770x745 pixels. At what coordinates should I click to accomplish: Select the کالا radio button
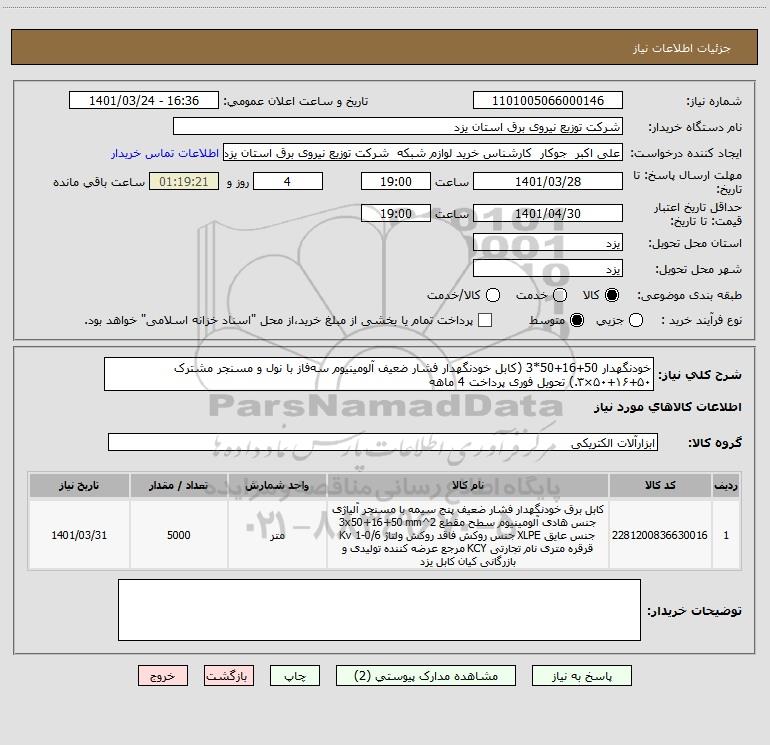[612, 295]
